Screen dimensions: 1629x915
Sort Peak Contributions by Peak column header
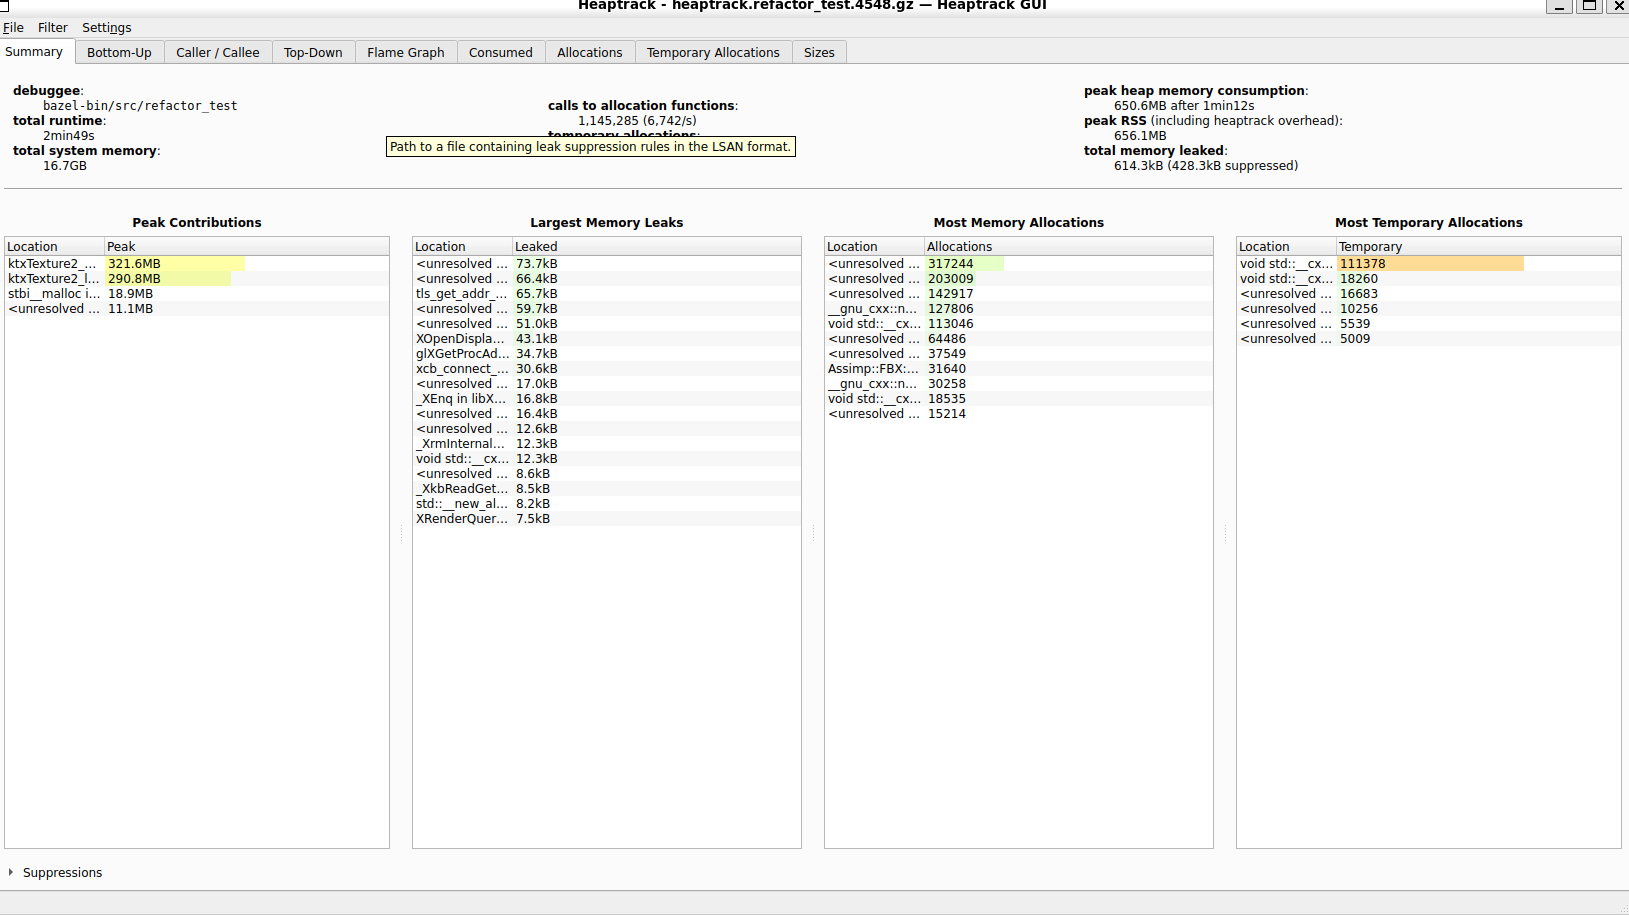(x=245, y=247)
